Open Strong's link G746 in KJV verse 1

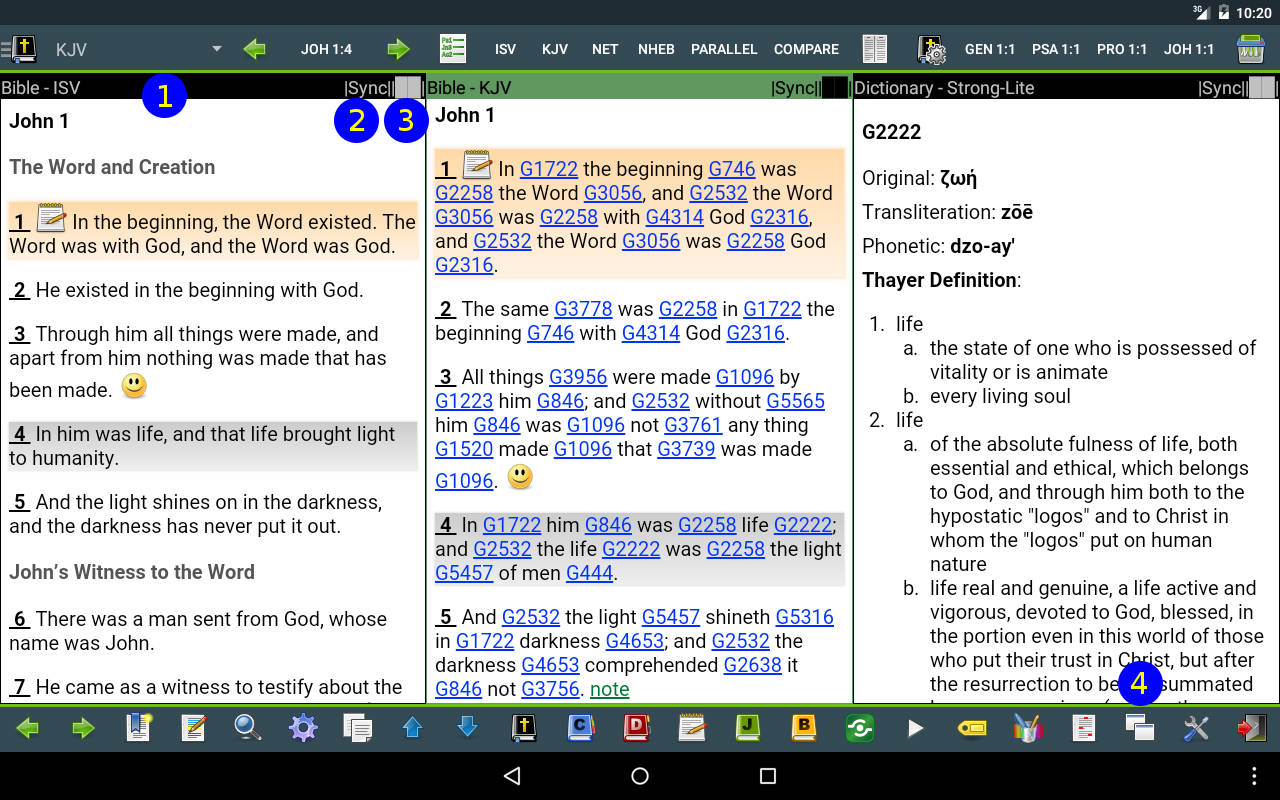tap(732, 169)
